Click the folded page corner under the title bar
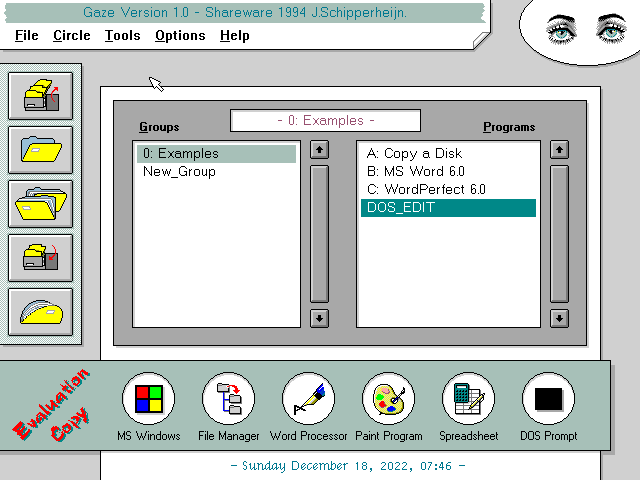Viewport: 640px width, 480px height. [481, 41]
